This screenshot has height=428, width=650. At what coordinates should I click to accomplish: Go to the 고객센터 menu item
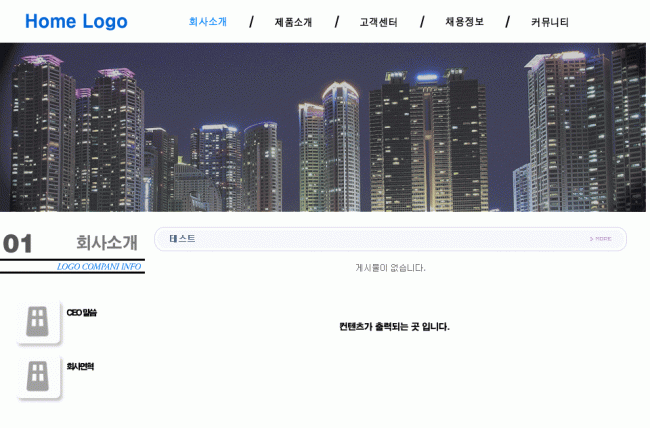(378, 22)
